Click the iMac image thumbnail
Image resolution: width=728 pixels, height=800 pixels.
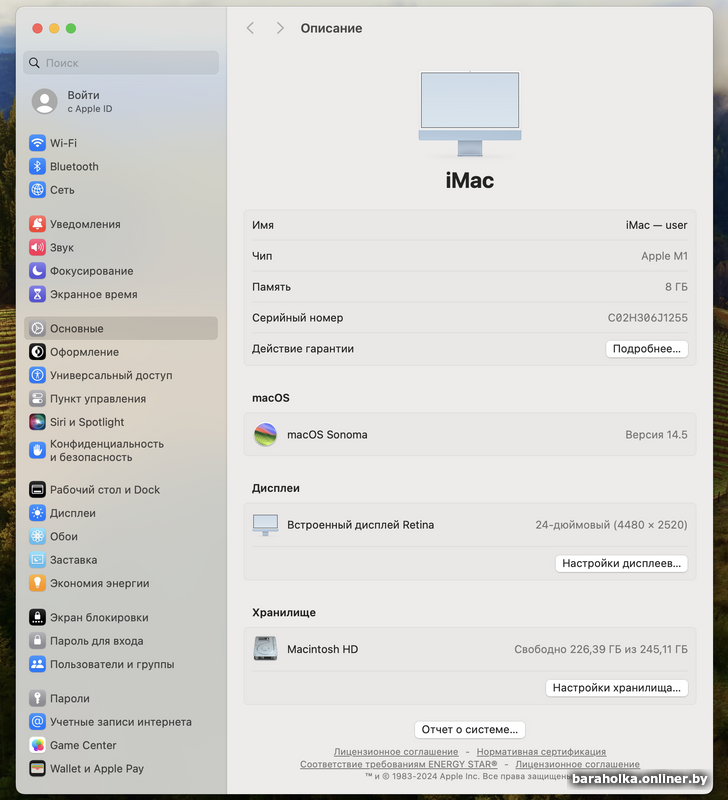click(x=470, y=113)
